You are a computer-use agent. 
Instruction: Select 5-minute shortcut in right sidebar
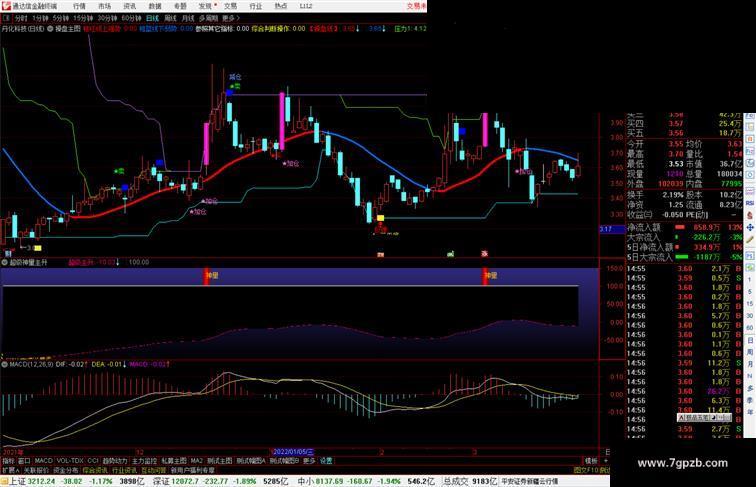[x=750, y=292]
